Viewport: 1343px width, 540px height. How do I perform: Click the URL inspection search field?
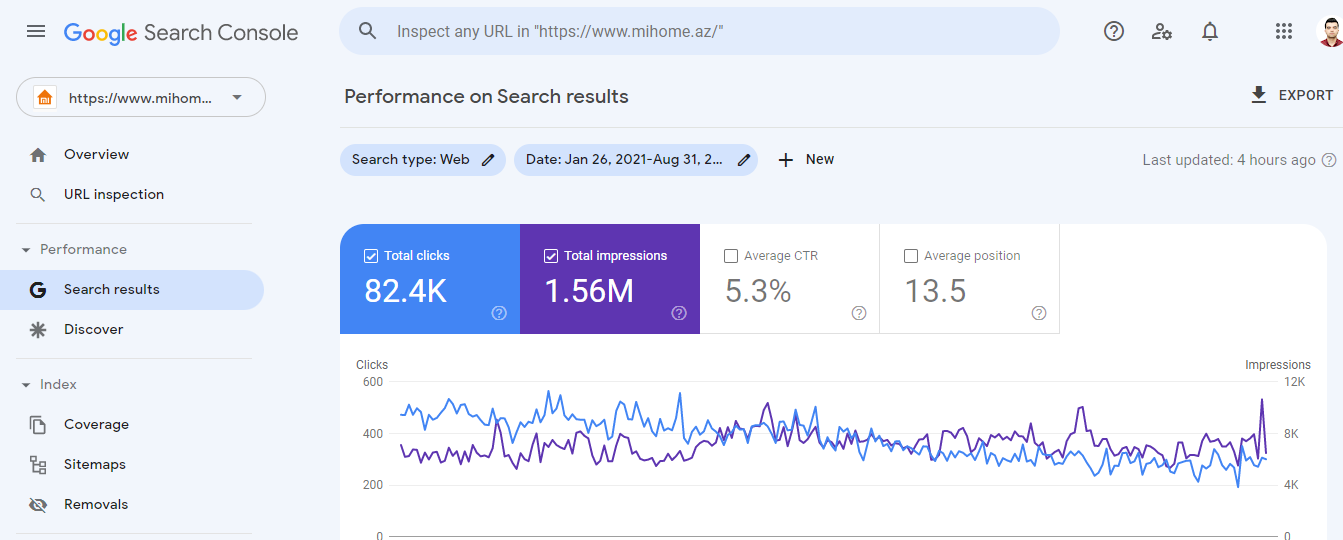pos(700,31)
